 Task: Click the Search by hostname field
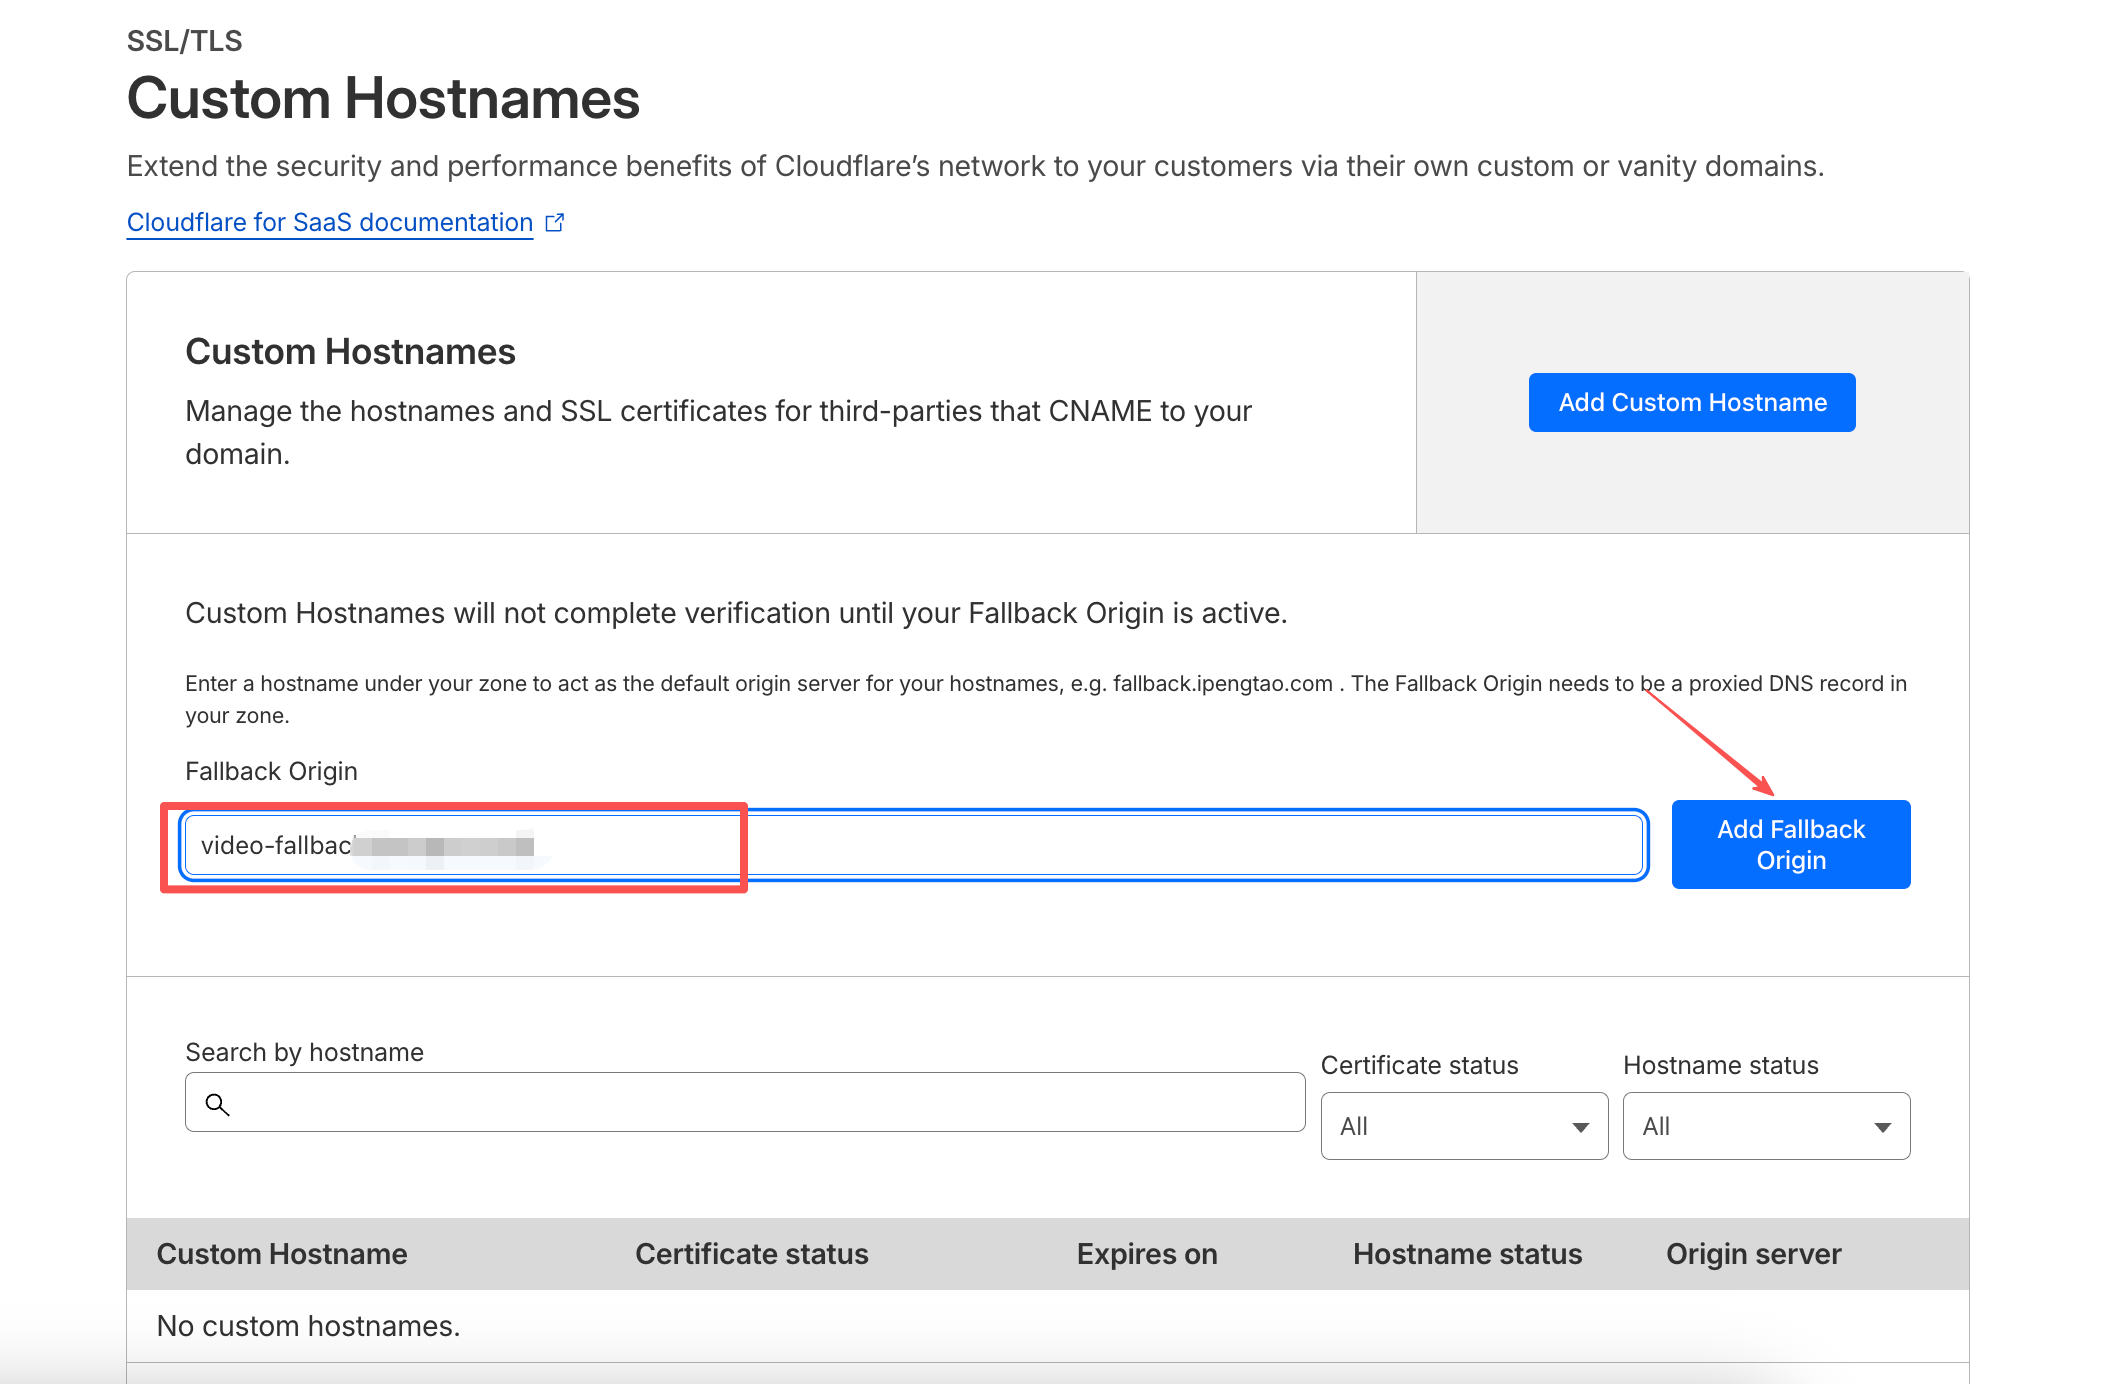coord(745,1102)
